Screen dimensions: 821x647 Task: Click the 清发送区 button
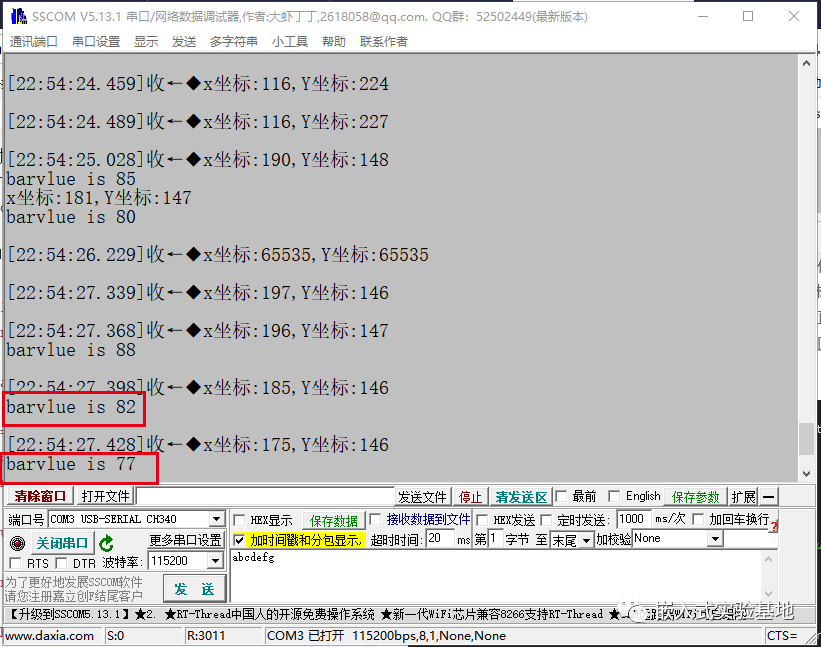[x=521, y=497]
